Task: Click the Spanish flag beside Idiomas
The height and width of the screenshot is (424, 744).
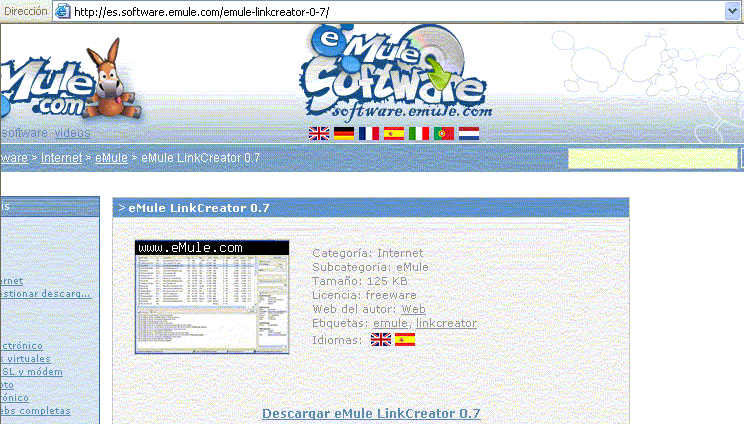Action: click(x=405, y=340)
